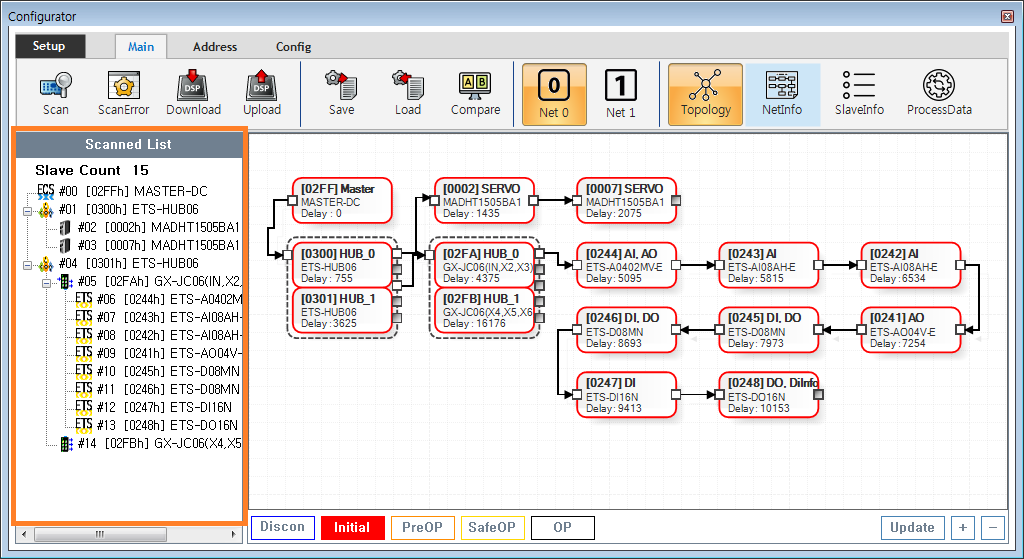This screenshot has height=559, width=1024.
Task: Open the ProcessData view
Action: [939, 94]
